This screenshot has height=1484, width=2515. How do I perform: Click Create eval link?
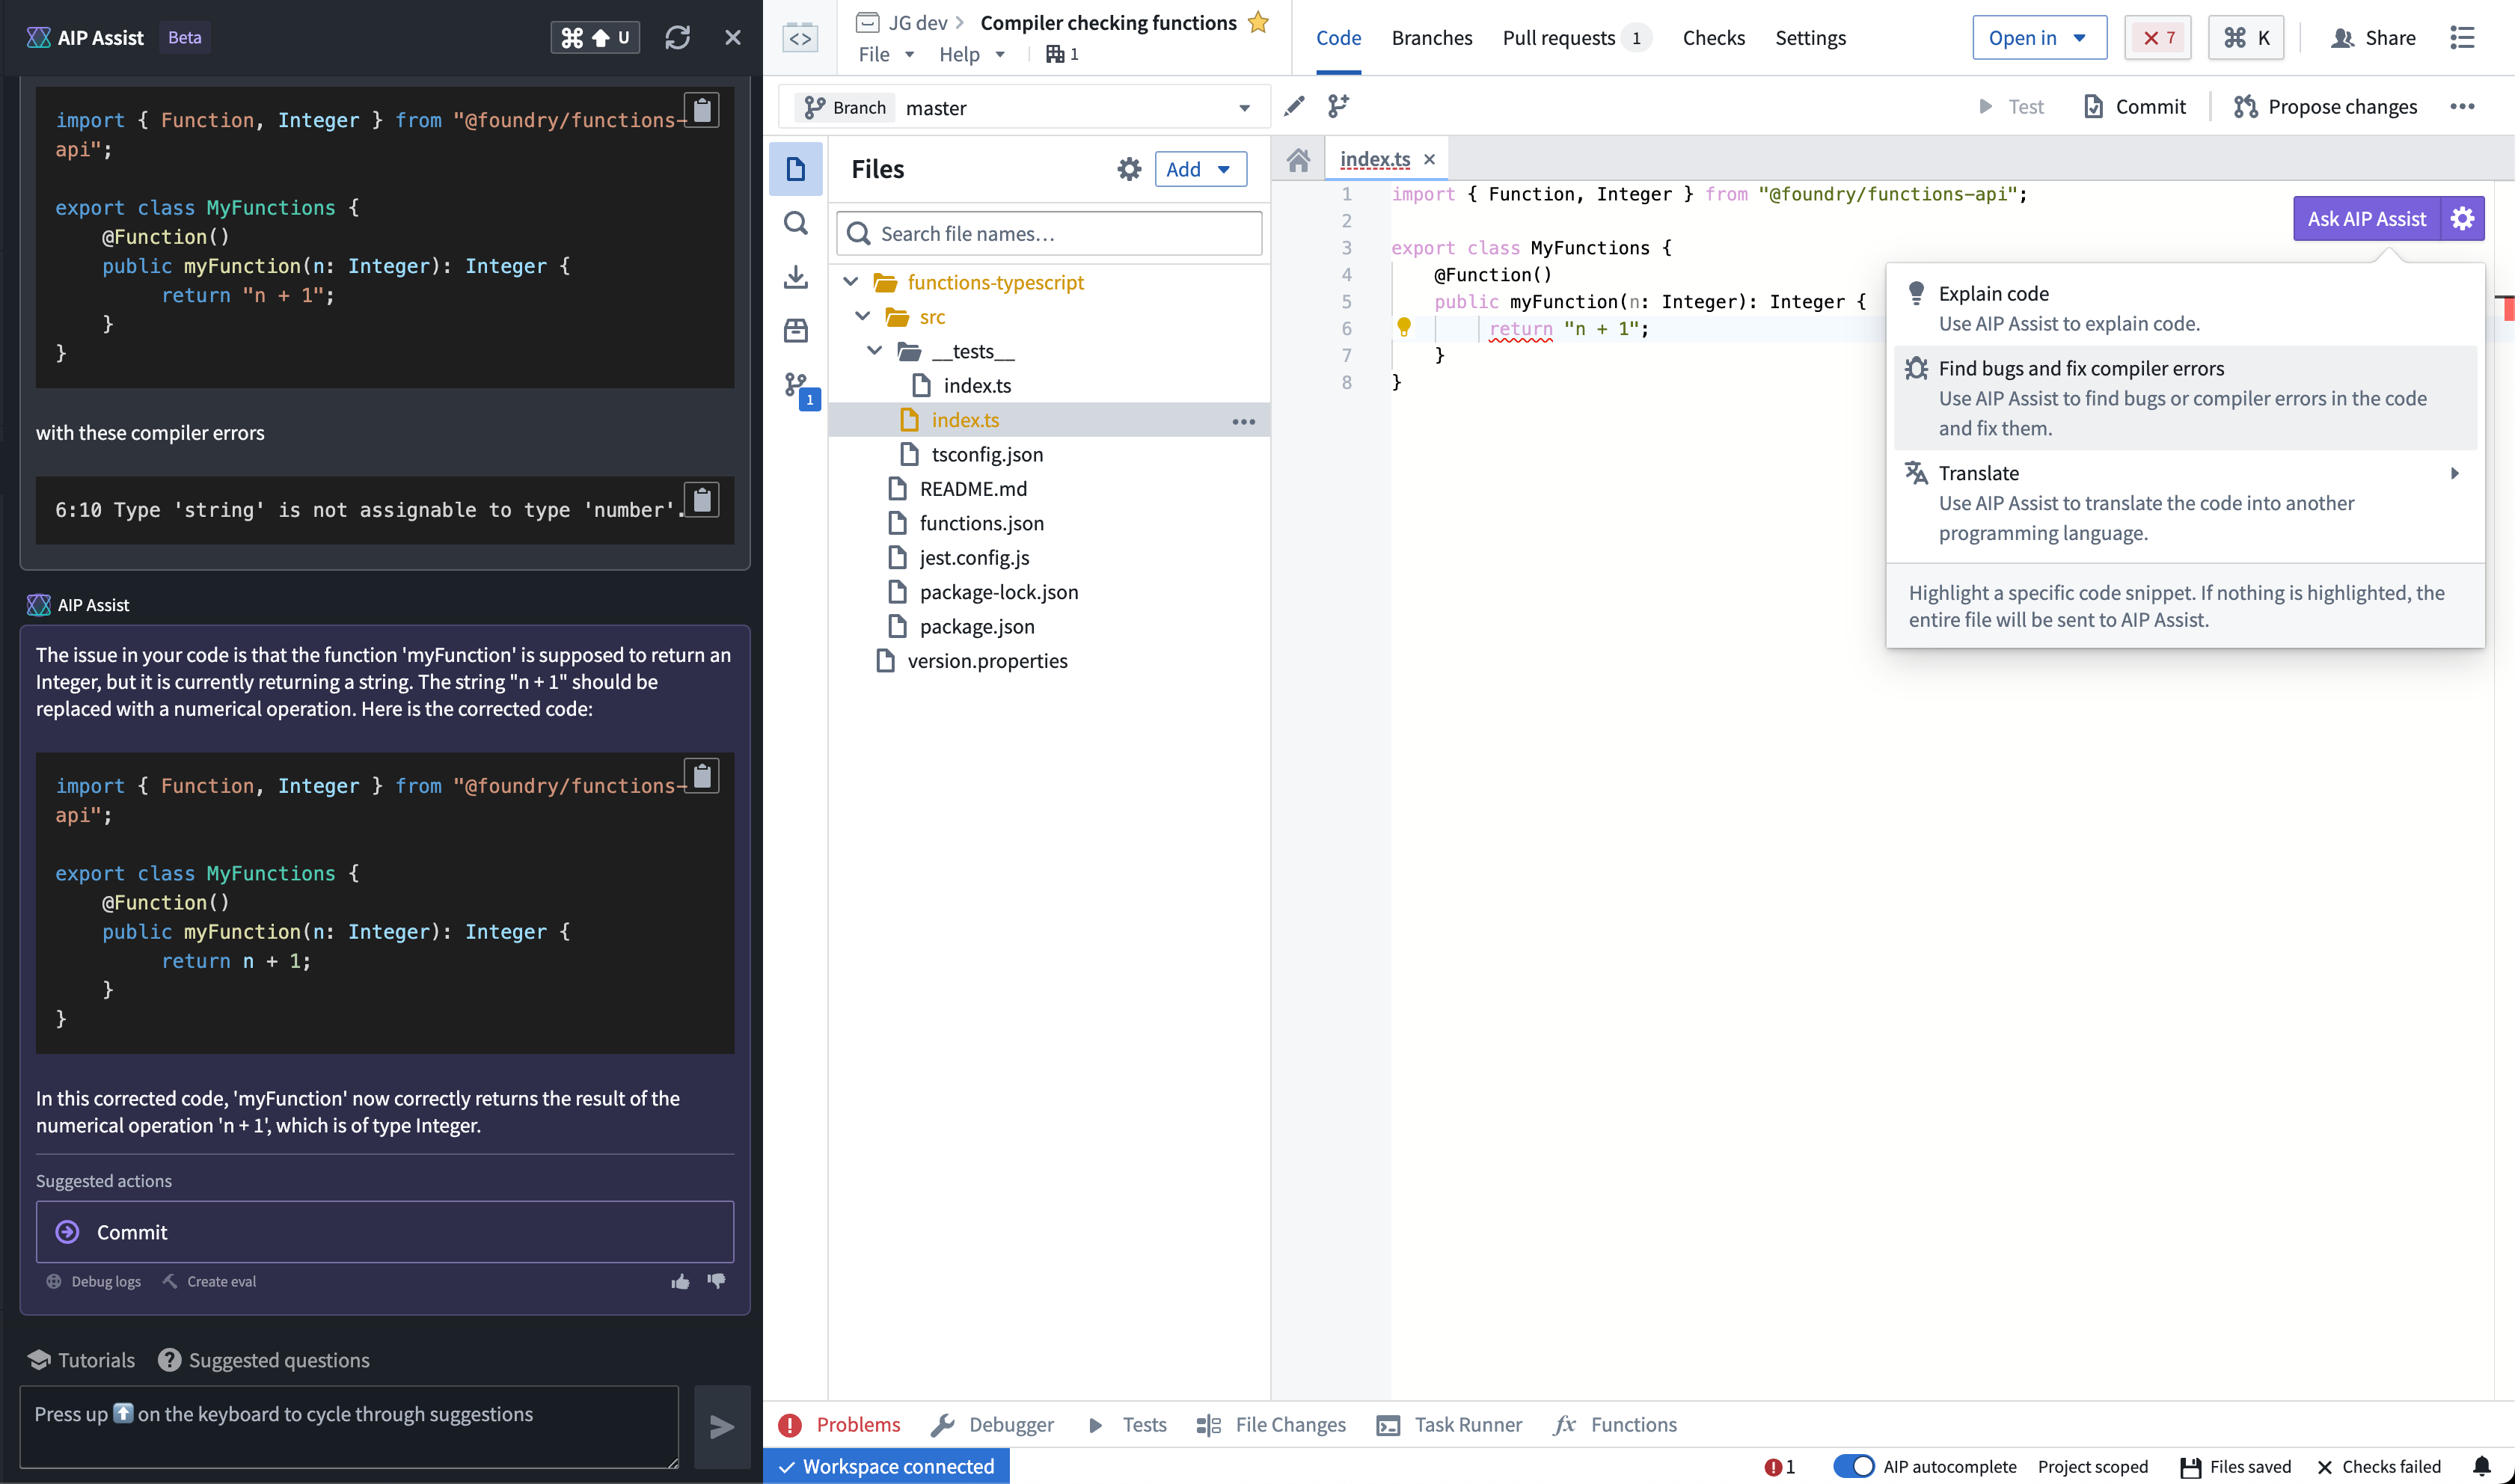point(209,1281)
